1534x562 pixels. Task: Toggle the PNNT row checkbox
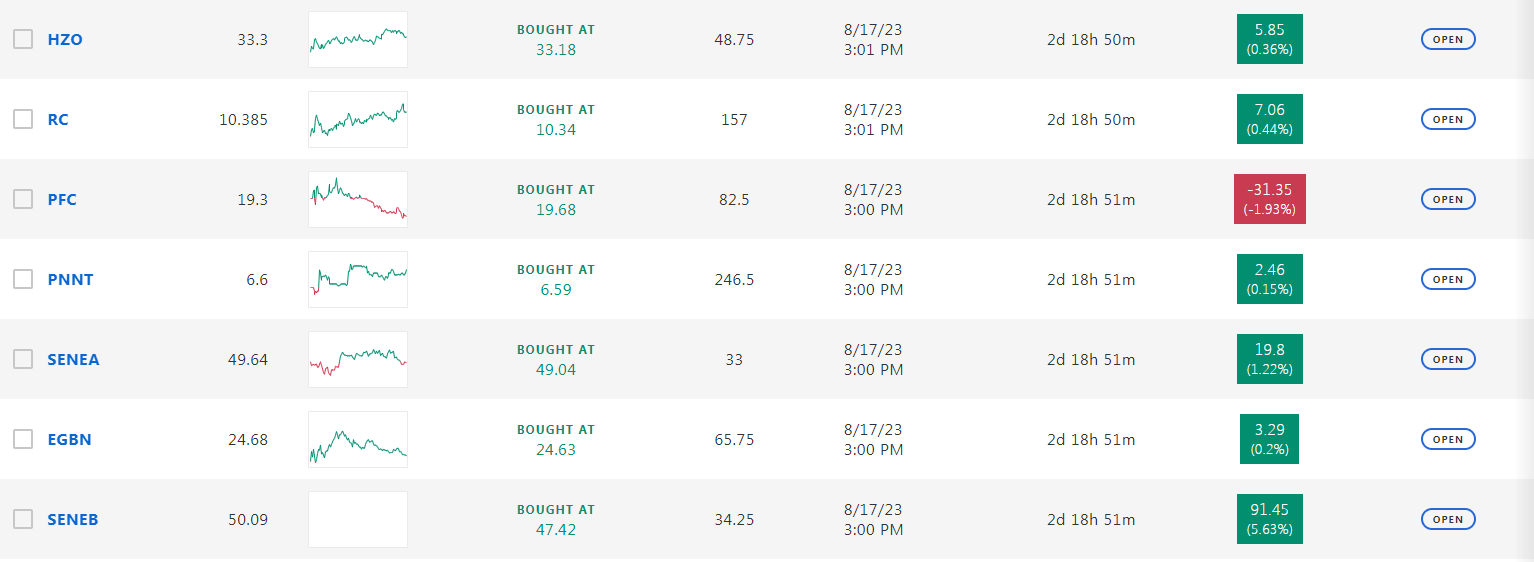[x=23, y=279]
